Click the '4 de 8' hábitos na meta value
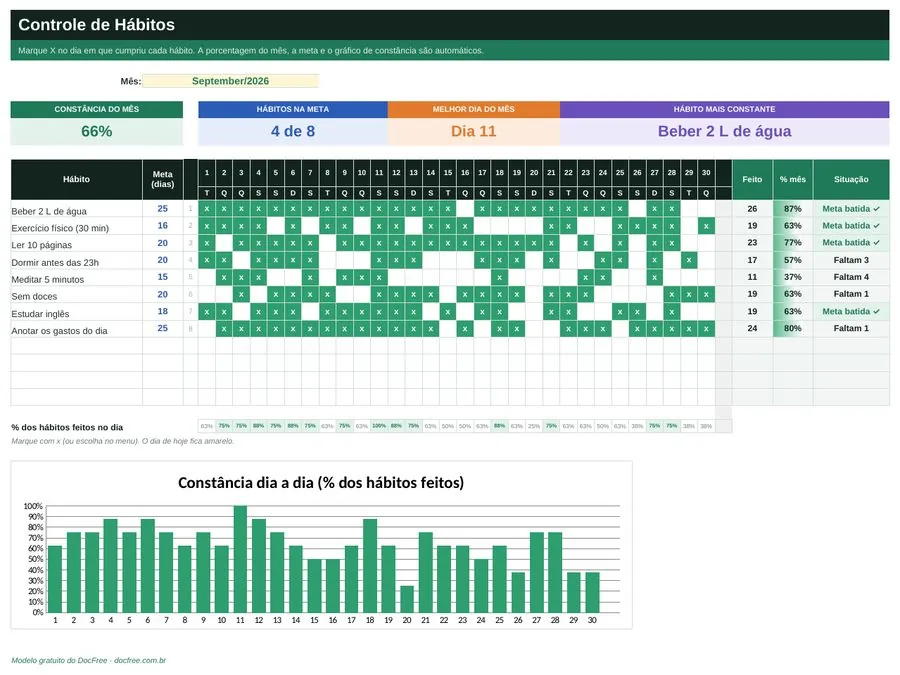The width and height of the screenshot is (900, 675). click(x=293, y=131)
